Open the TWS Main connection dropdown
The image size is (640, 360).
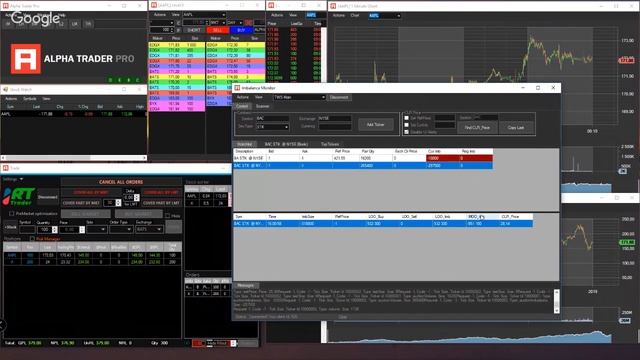pos(299,97)
